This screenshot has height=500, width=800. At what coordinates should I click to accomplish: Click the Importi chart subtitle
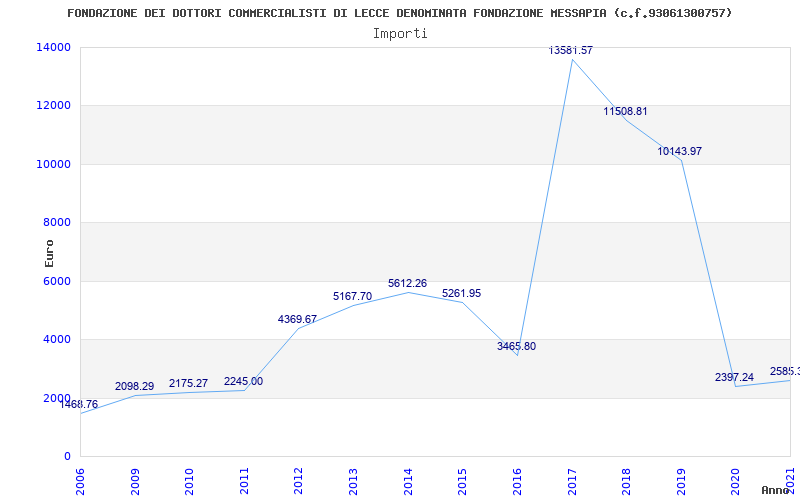click(x=400, y=34)
